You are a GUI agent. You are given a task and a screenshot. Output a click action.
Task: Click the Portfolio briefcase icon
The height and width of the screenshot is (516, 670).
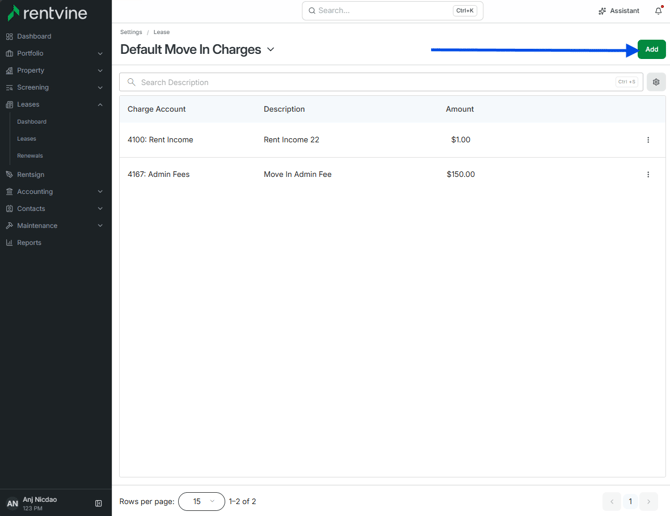pos(9,53)
